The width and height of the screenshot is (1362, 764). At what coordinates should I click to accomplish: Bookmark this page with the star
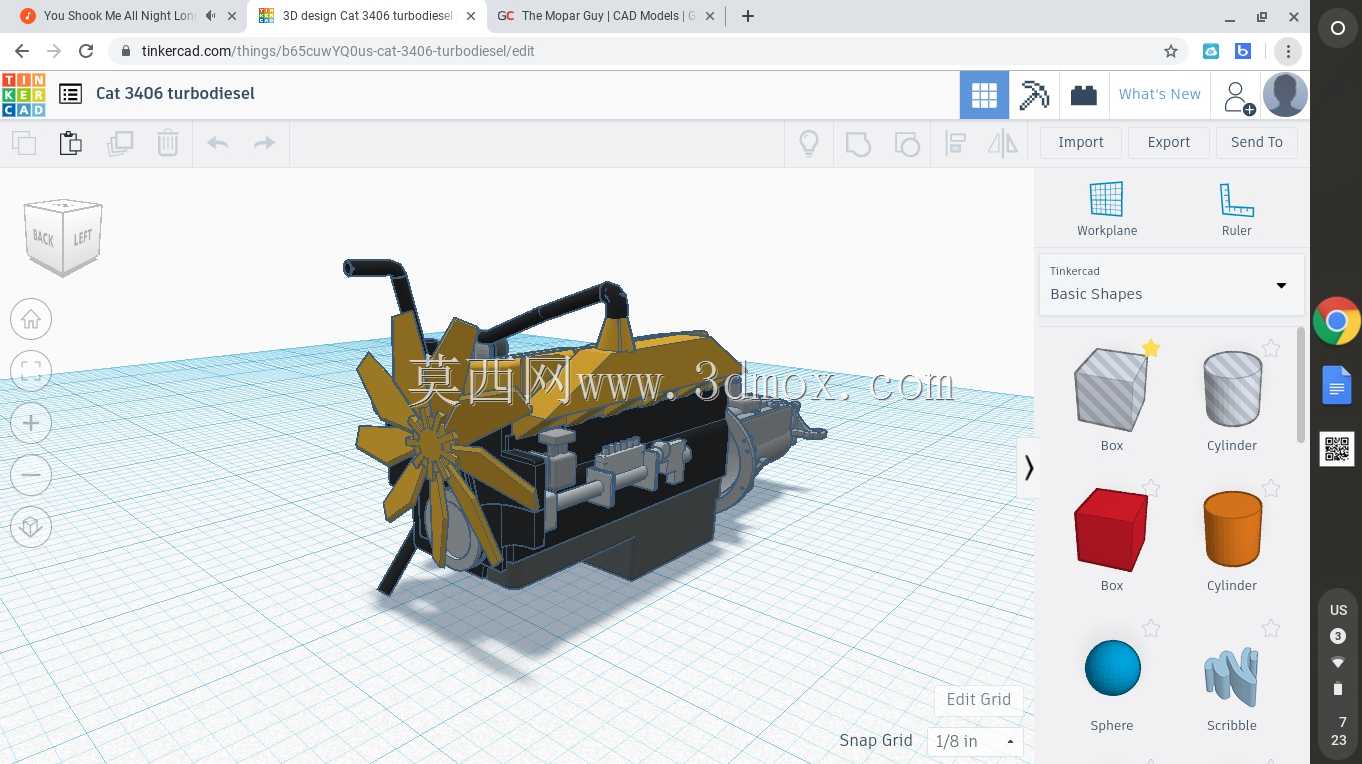point(1171,51)
